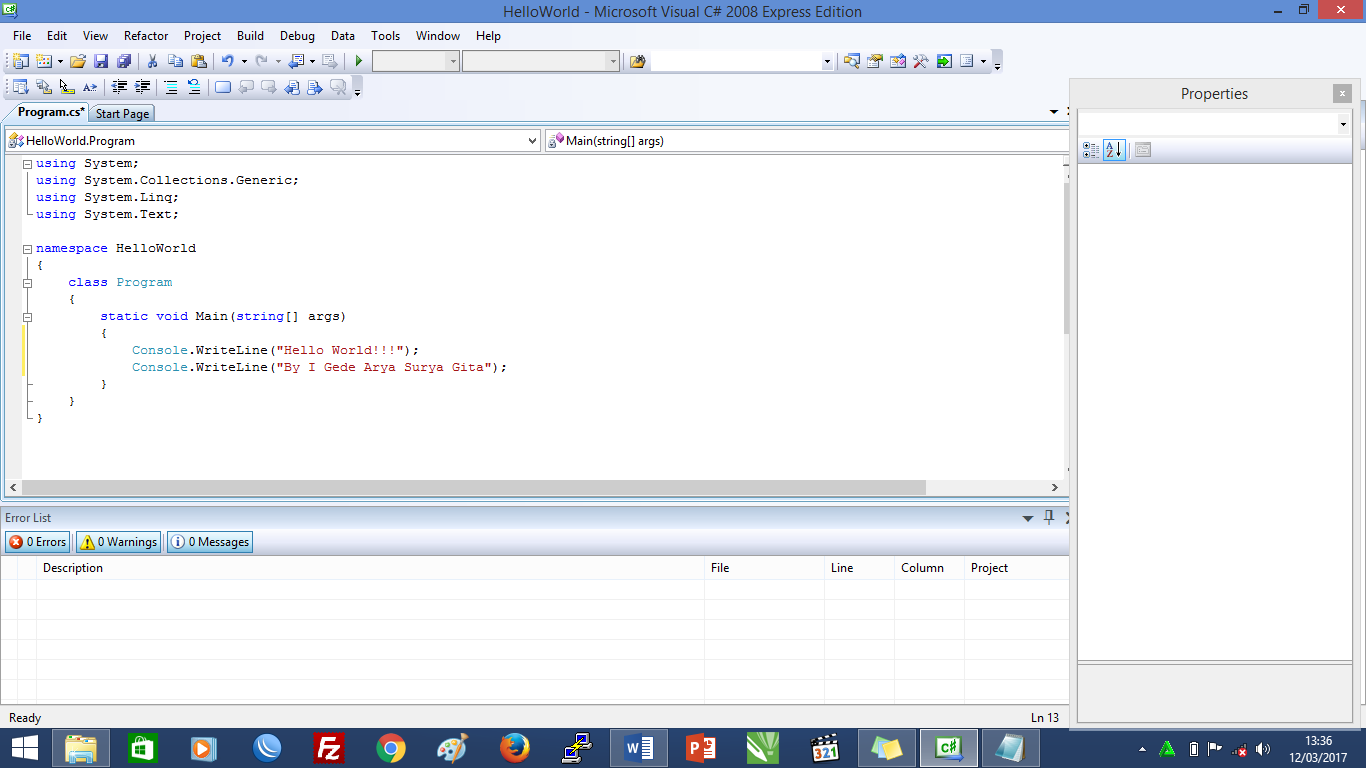
Task: Expand the Find combo box dropdown arrow
Action: 827,62
